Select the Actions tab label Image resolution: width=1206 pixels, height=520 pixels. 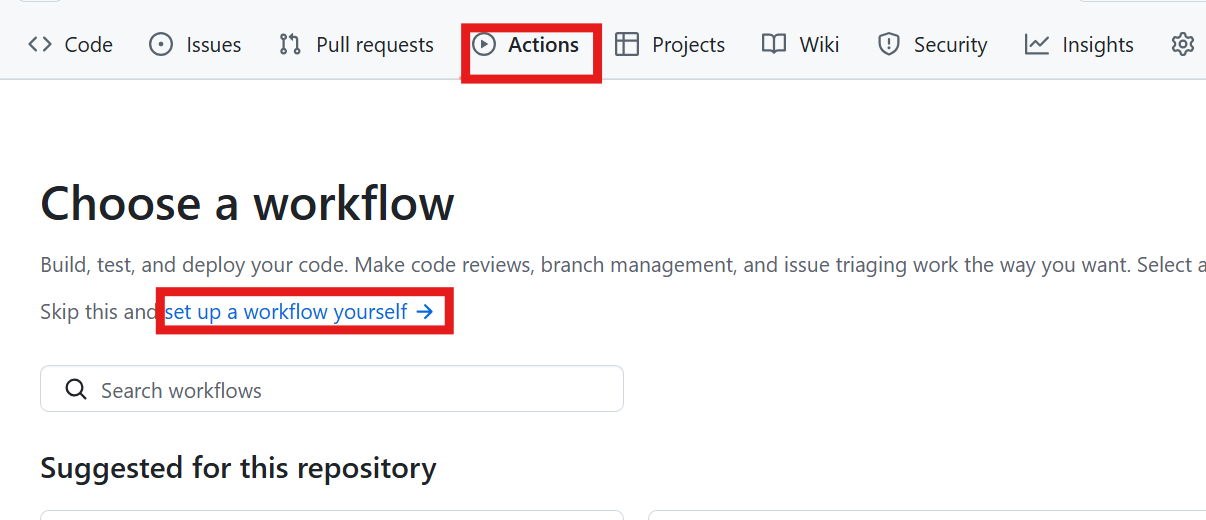[543, 45]
